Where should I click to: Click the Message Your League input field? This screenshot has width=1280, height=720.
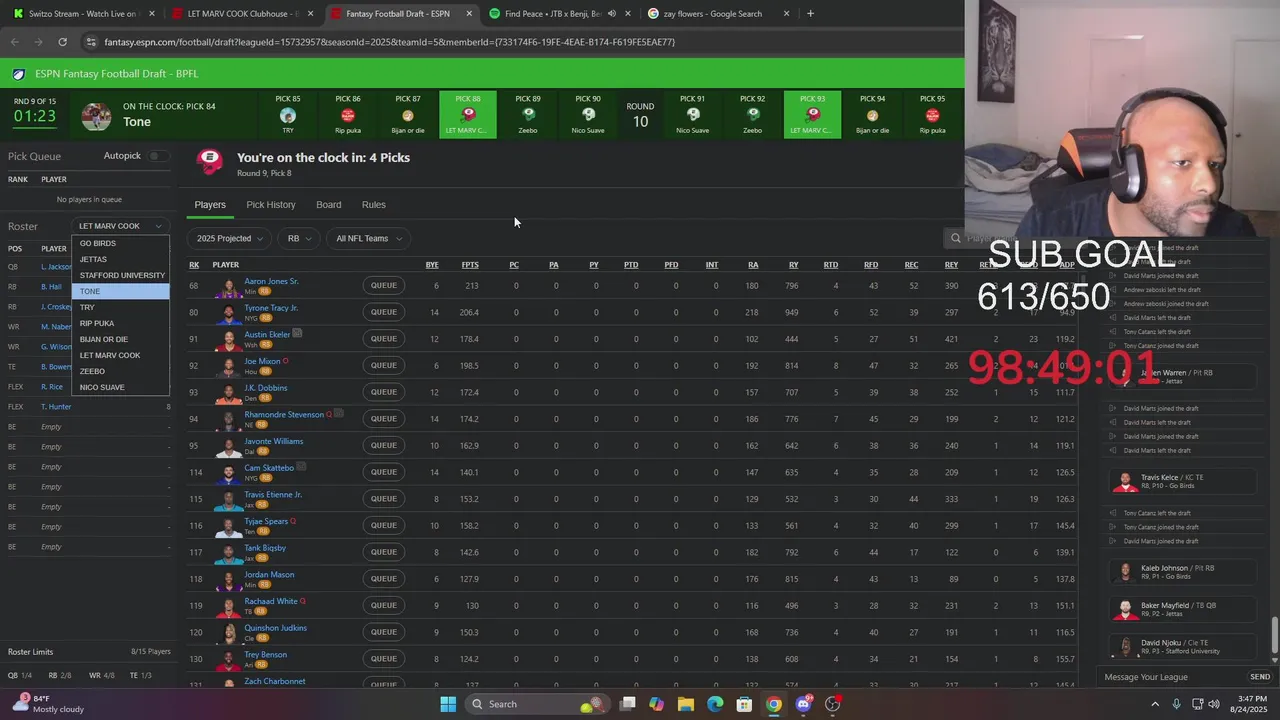pyautogui.click(x=1172, y=677)
